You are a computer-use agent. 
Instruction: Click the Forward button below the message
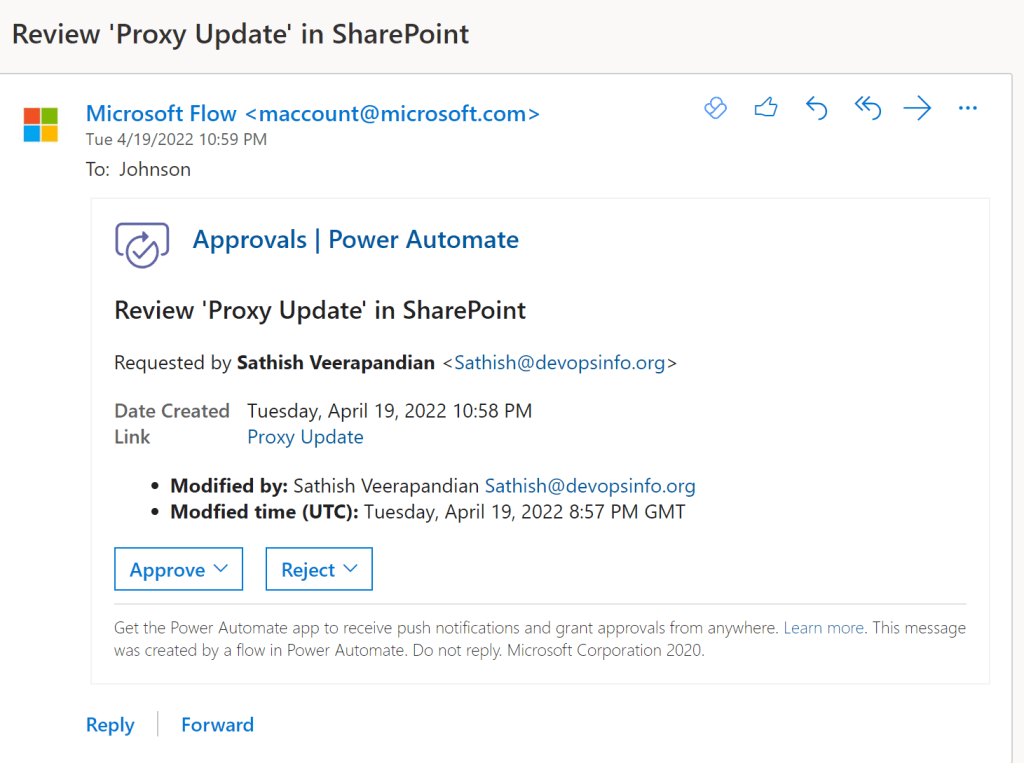[x=217, y=725]
